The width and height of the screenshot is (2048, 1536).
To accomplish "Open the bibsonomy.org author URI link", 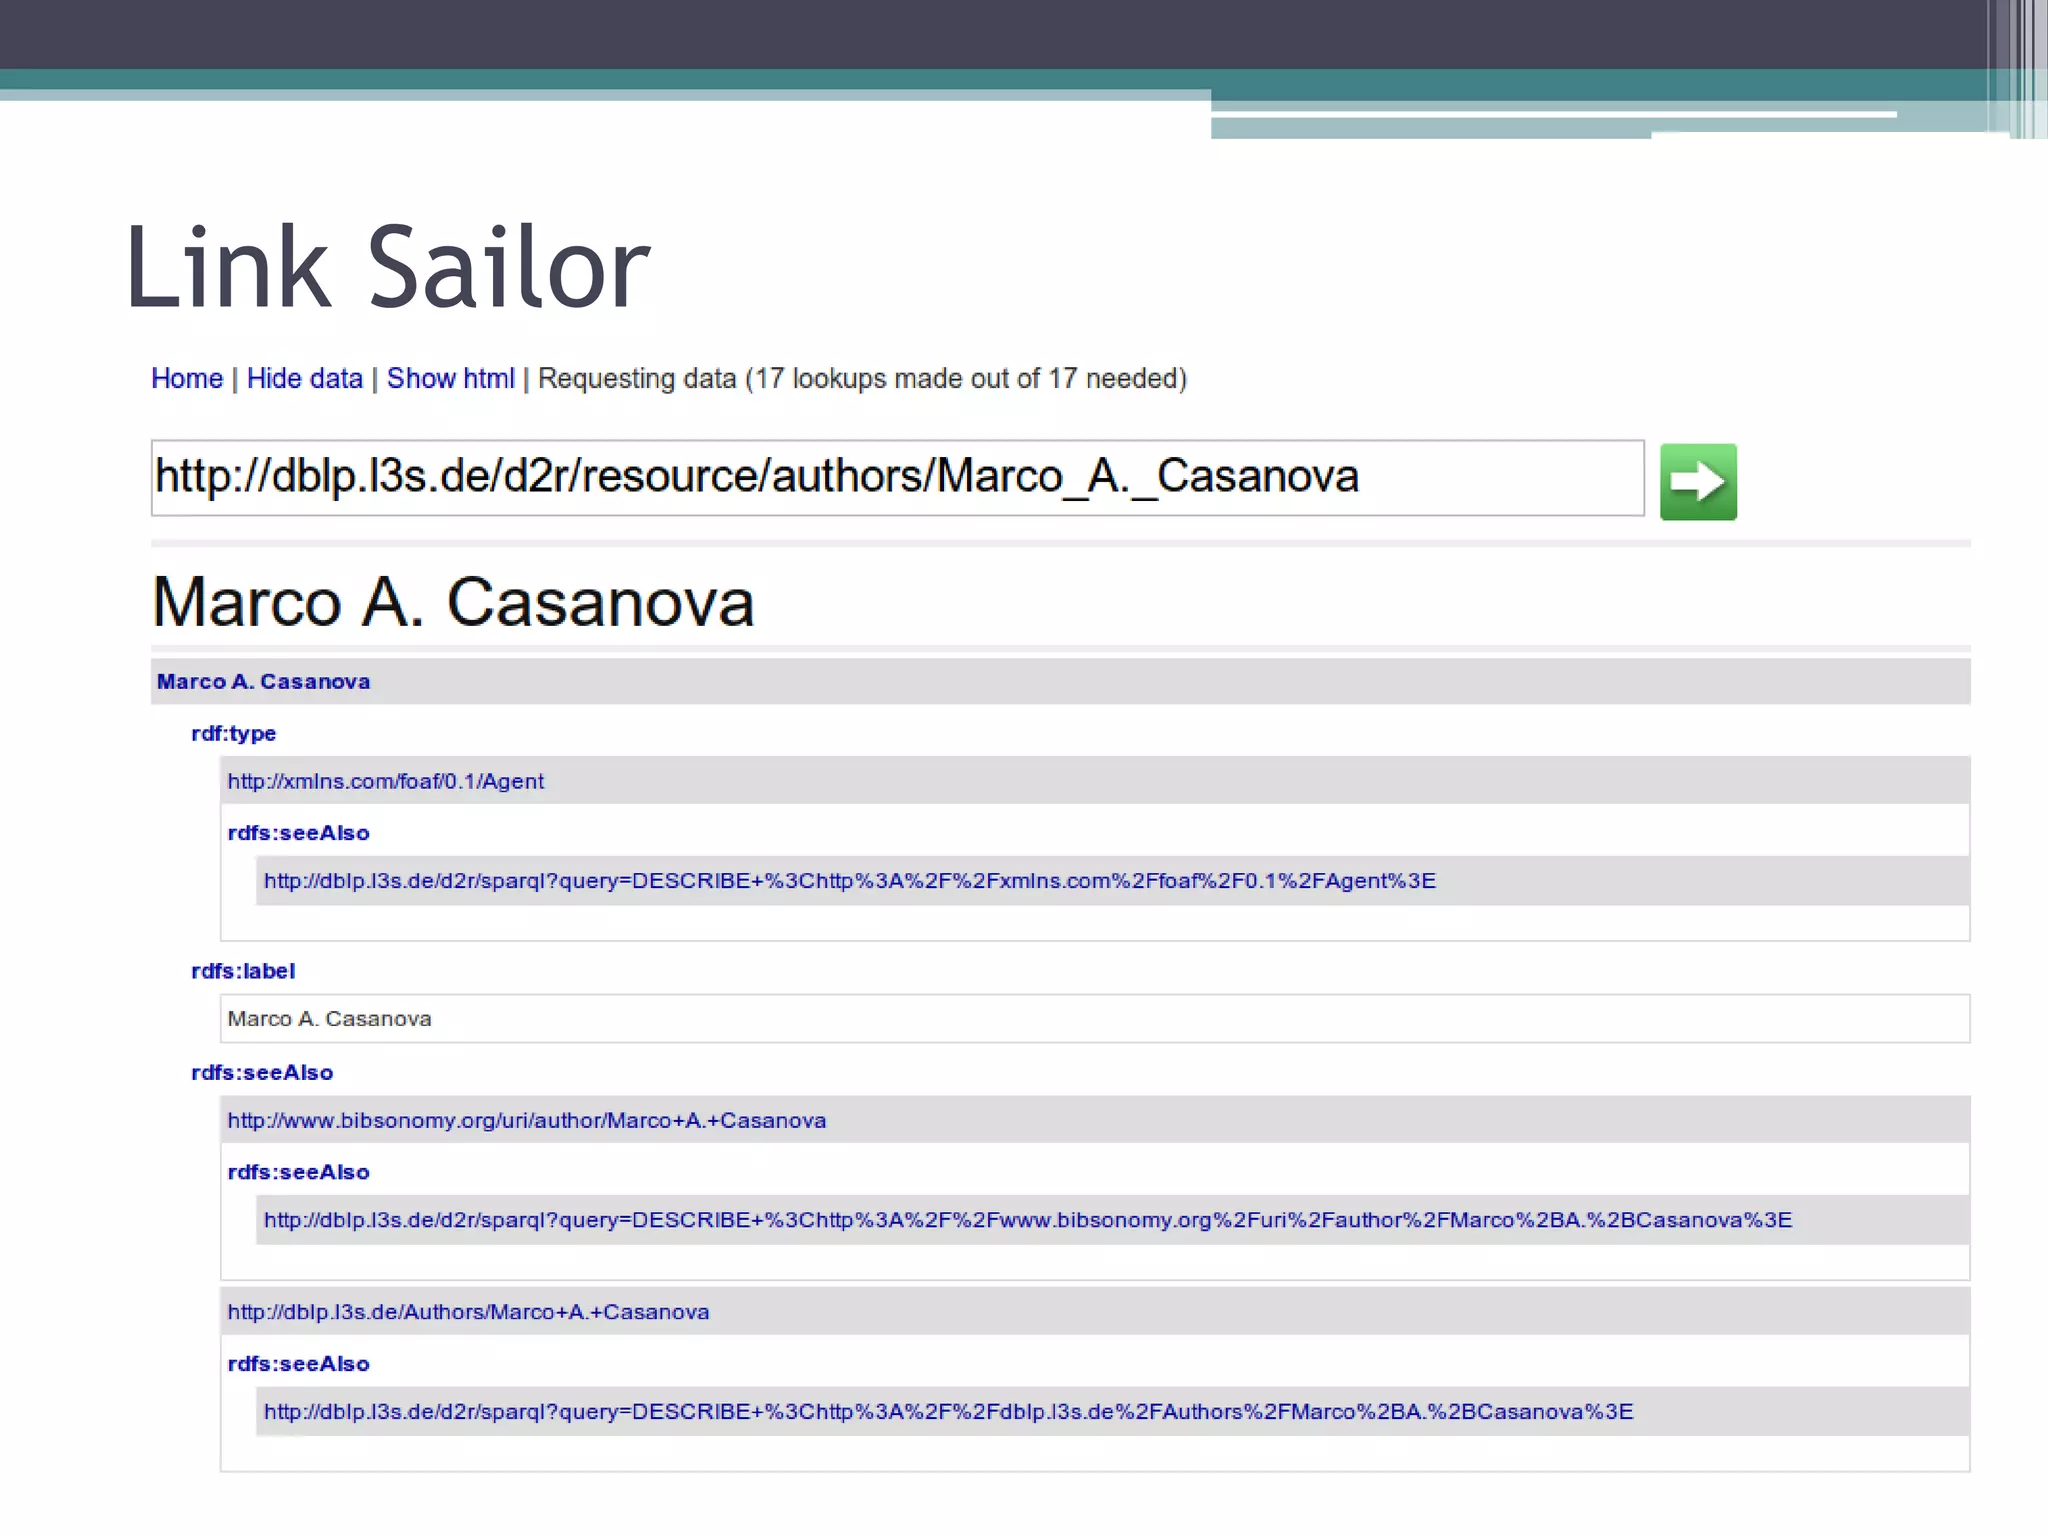I will [x=527, y=1121].
